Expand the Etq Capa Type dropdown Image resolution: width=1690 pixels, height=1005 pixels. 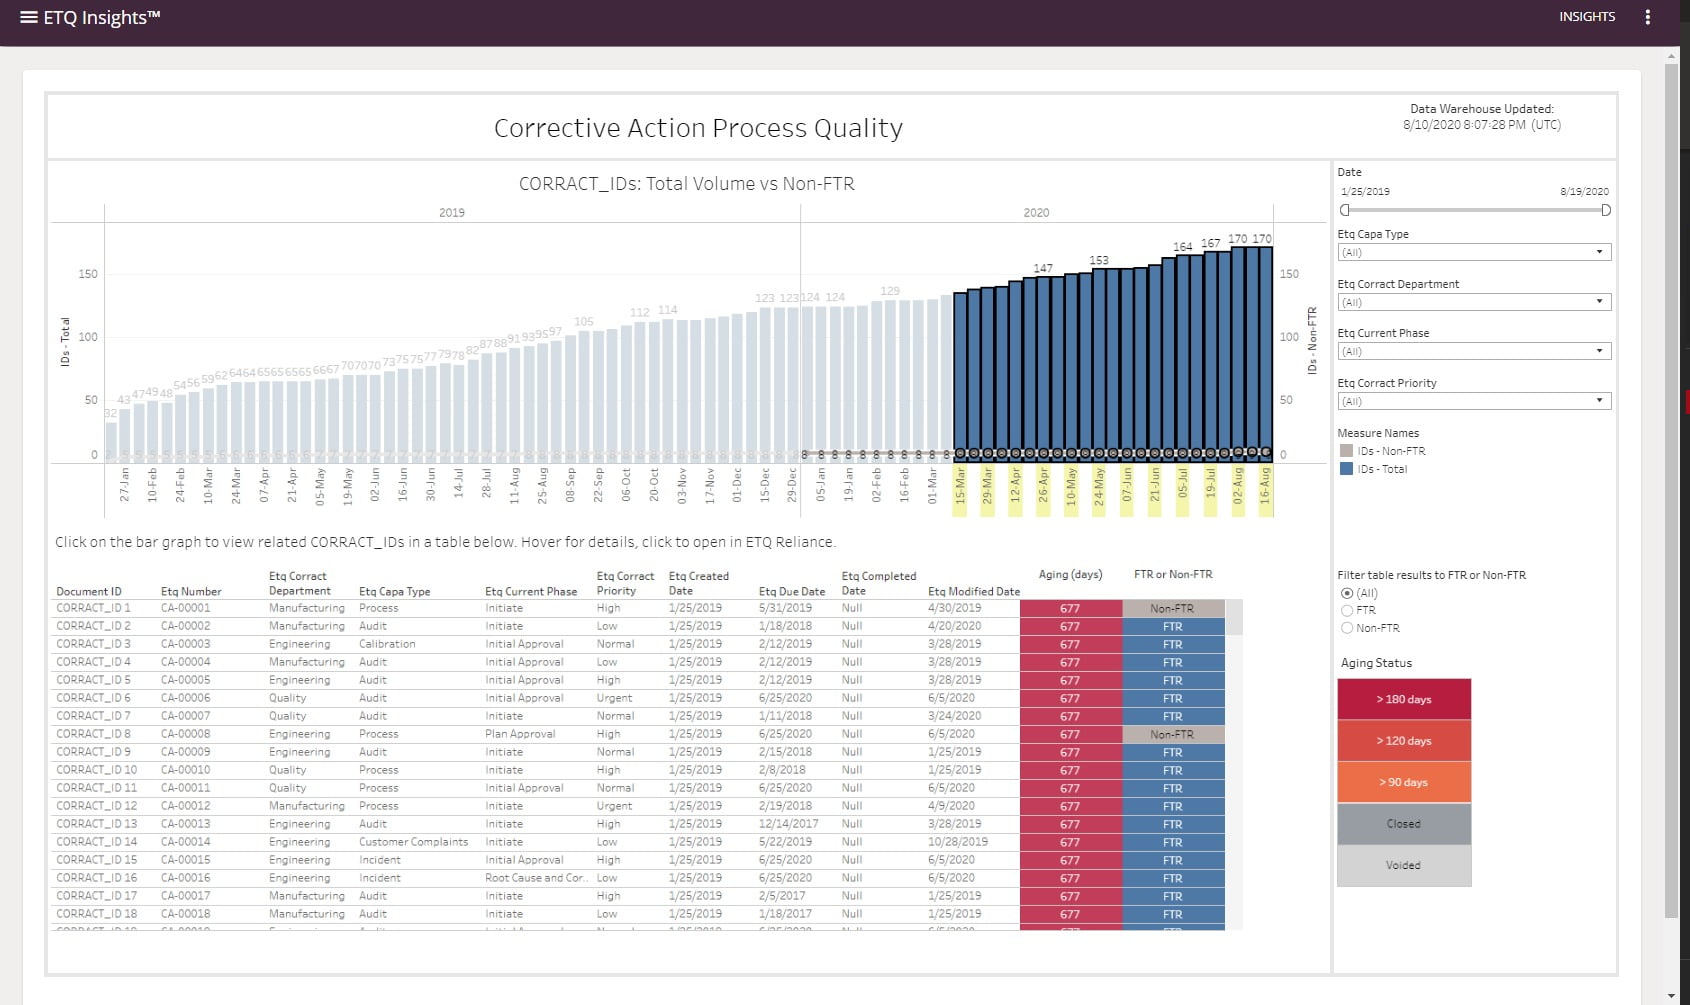coord(1474,252)
